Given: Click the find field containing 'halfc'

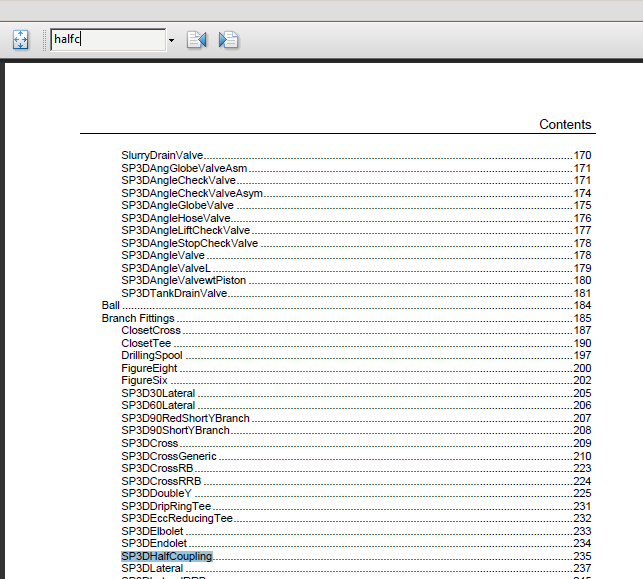Looking at the screenshot, I should [108, 40].
